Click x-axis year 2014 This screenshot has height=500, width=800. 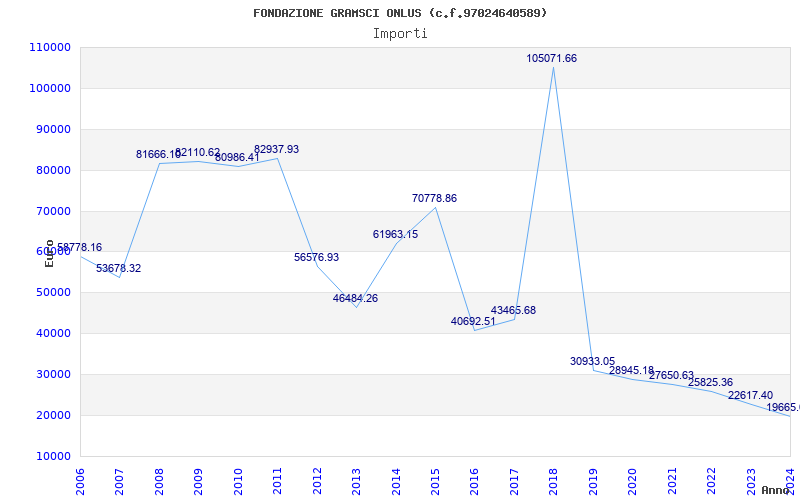pos(396,481)
